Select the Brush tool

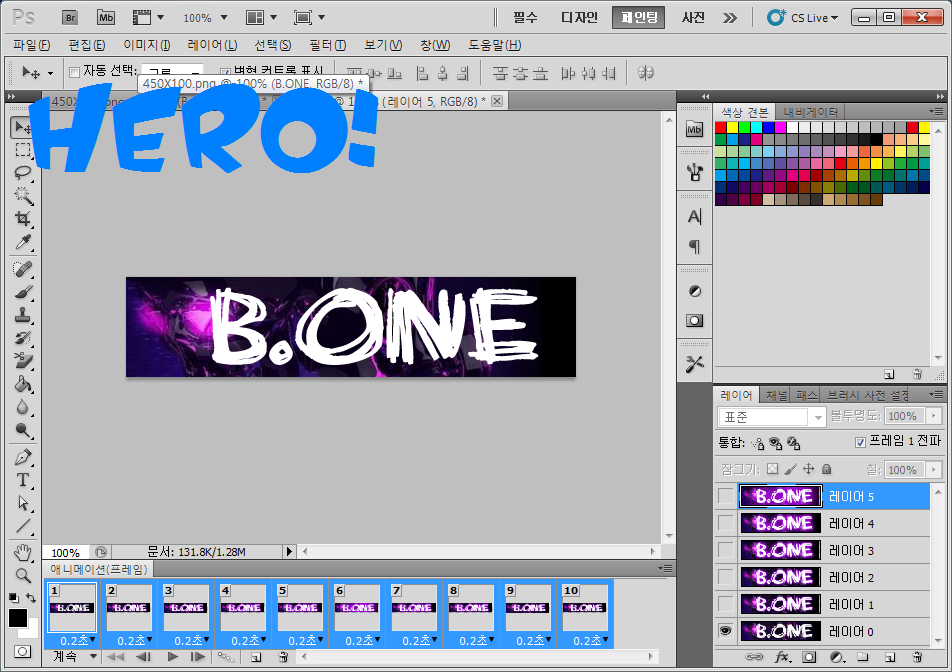[x=22, y=292]
